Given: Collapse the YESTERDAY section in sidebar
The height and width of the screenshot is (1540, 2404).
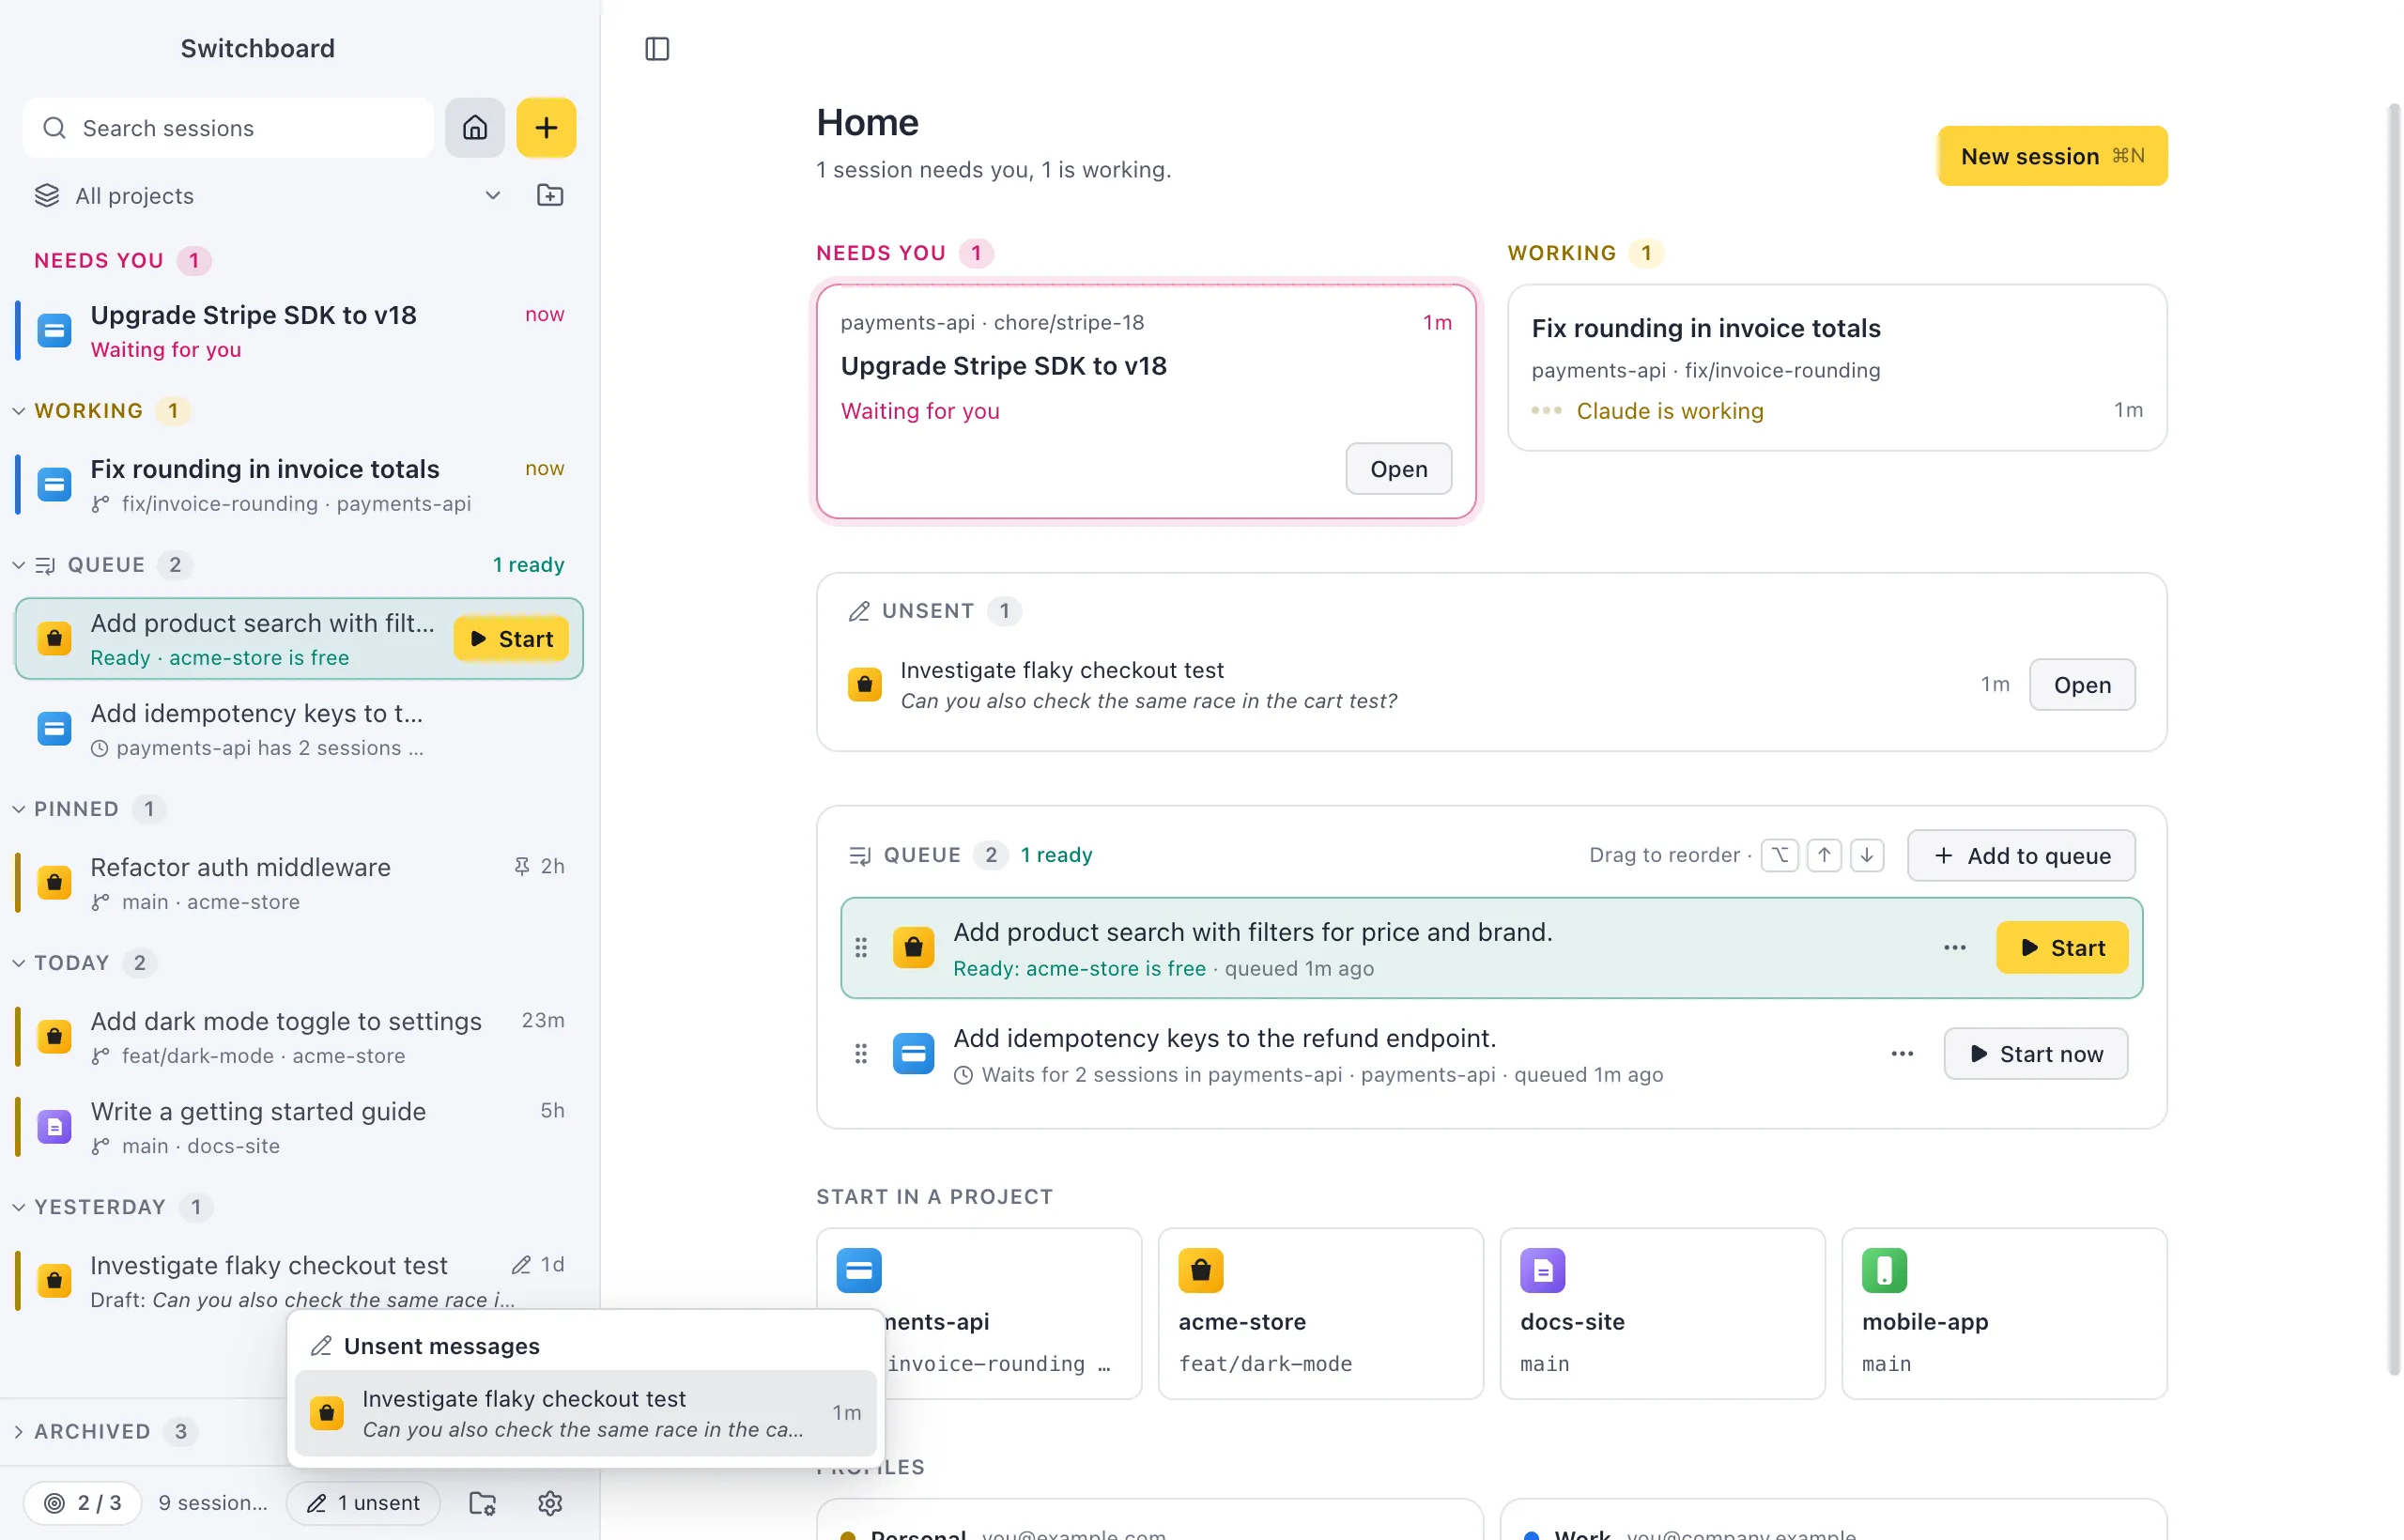Looking at the screenshot, I should pyautogui.click(x=18, y=1207).
